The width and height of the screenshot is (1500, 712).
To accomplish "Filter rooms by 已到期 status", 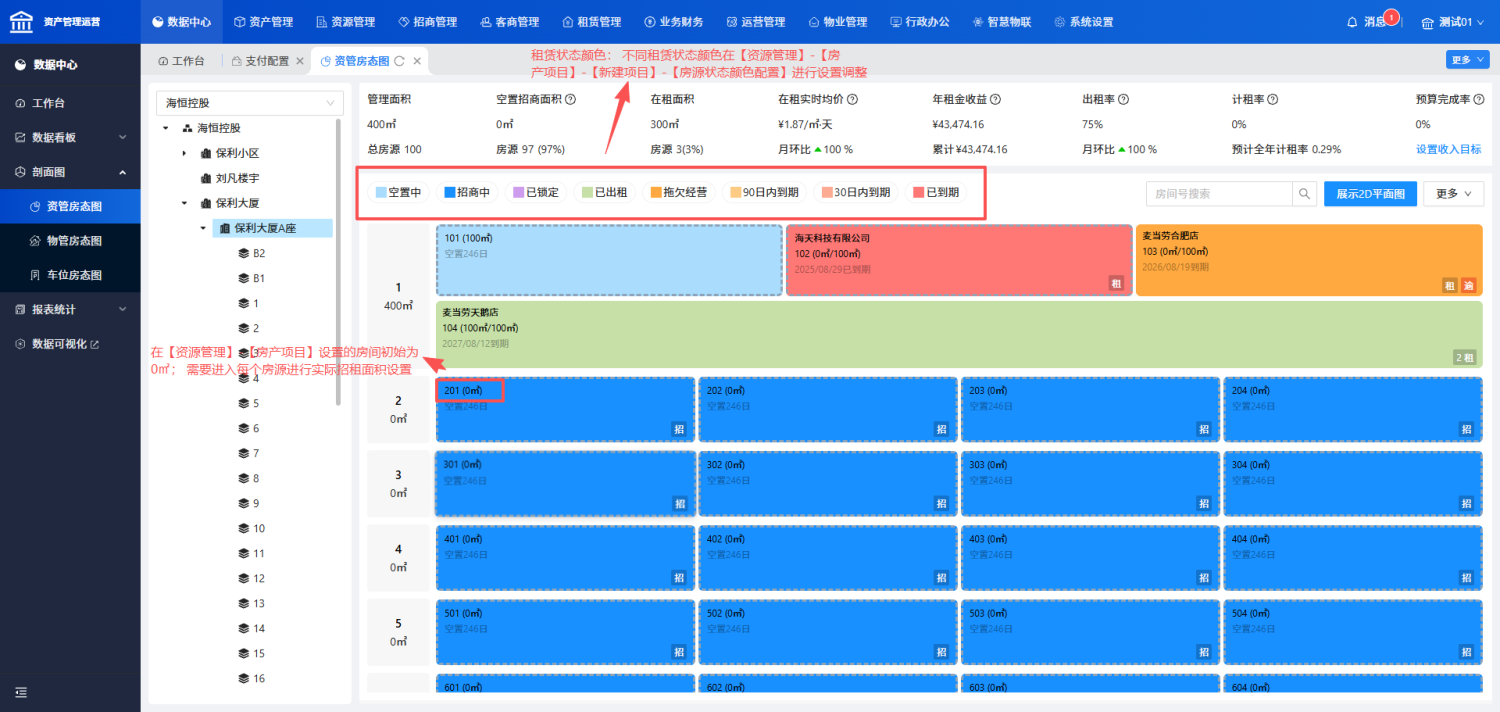I will pyautogui.click(x=936, y=192).
